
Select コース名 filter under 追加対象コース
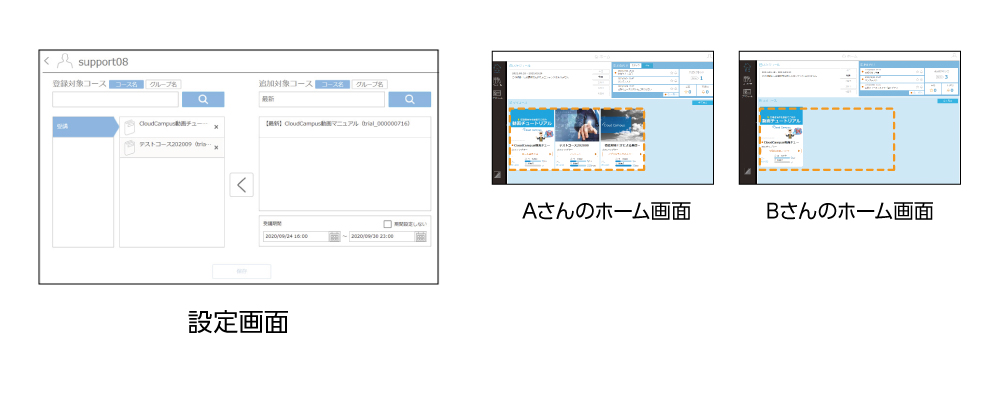pos(333,84)
